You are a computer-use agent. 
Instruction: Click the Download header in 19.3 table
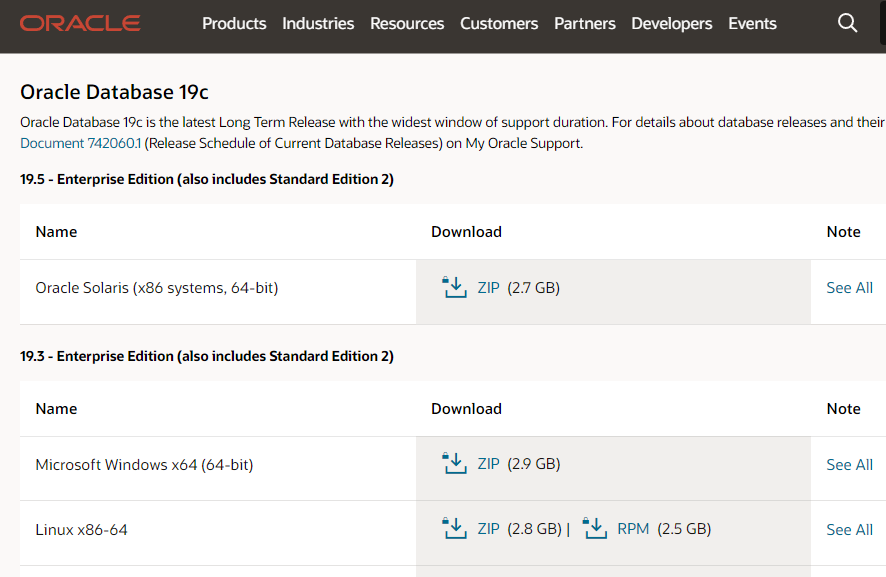click(x=466, y=409)
